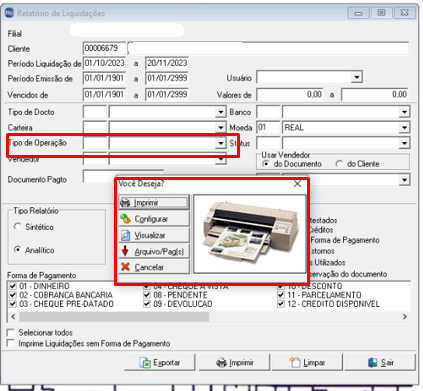Click the red X icon next to Cancelar
423x391 pixels.
[125, 267]
